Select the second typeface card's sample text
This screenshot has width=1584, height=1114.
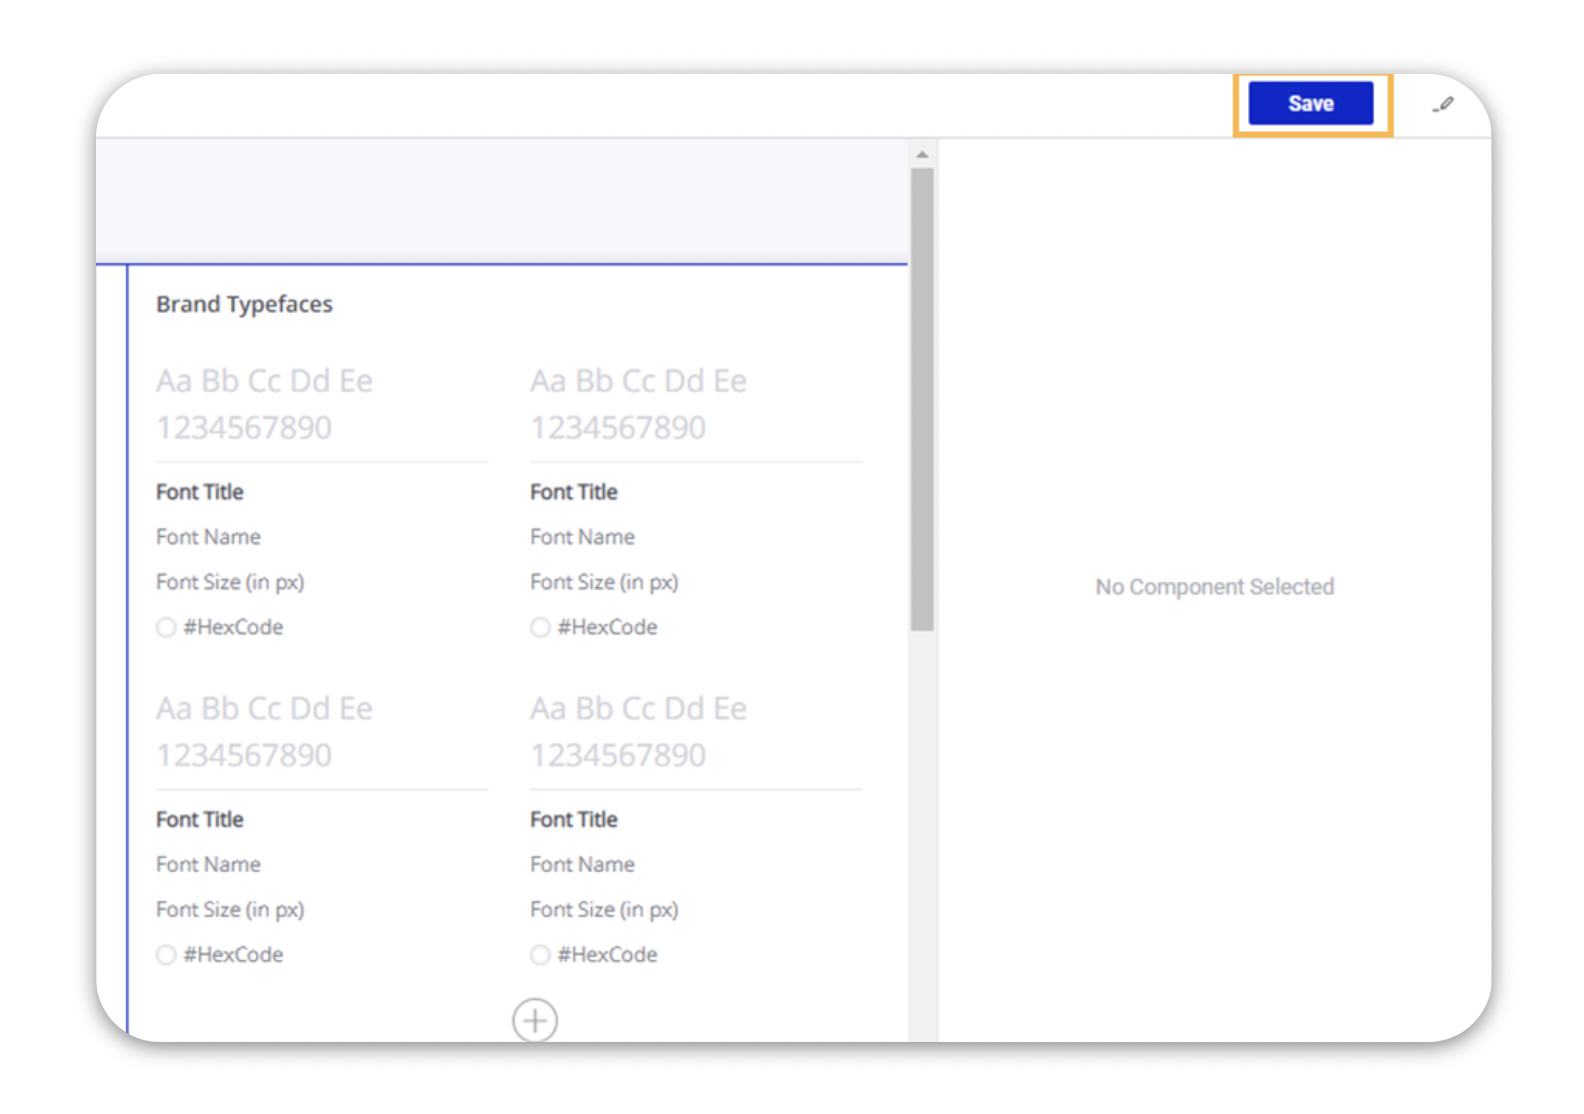pos(638,404)
